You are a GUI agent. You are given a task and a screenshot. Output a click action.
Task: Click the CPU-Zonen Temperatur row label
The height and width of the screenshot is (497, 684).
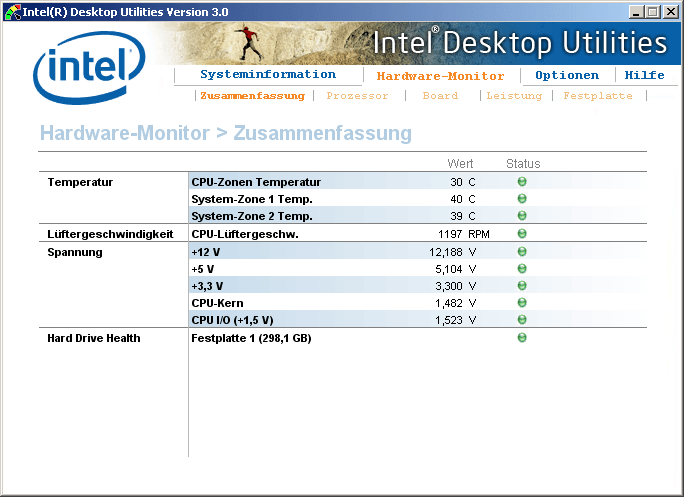click(x=256, y=182)
